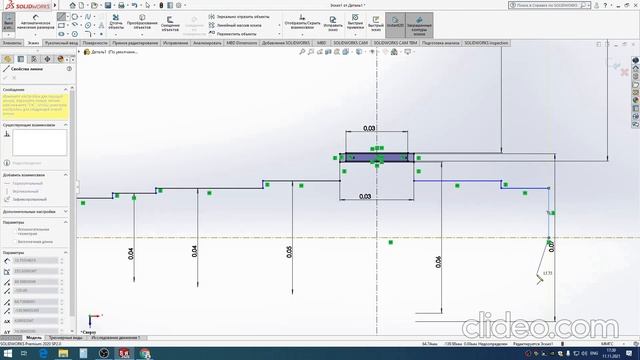The image size is (640, 360).
Task: Click the Display/Delete Relations tool
Action: [x=302, y=22]
